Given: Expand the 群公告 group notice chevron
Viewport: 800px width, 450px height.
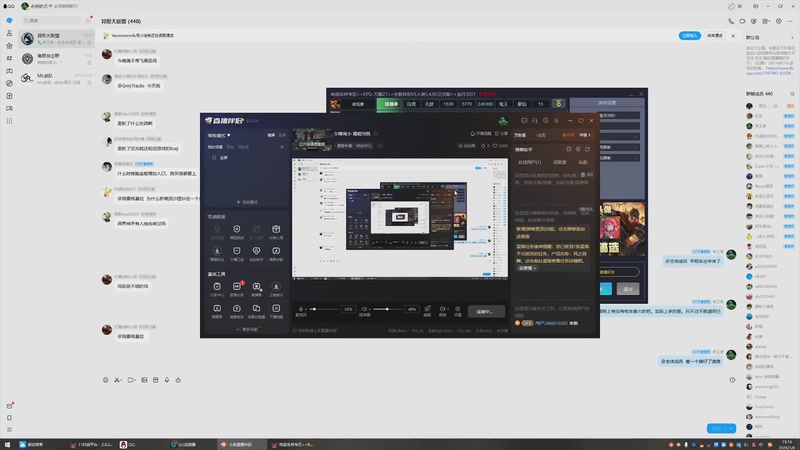Looking at the screenshot, I should 792,37.
